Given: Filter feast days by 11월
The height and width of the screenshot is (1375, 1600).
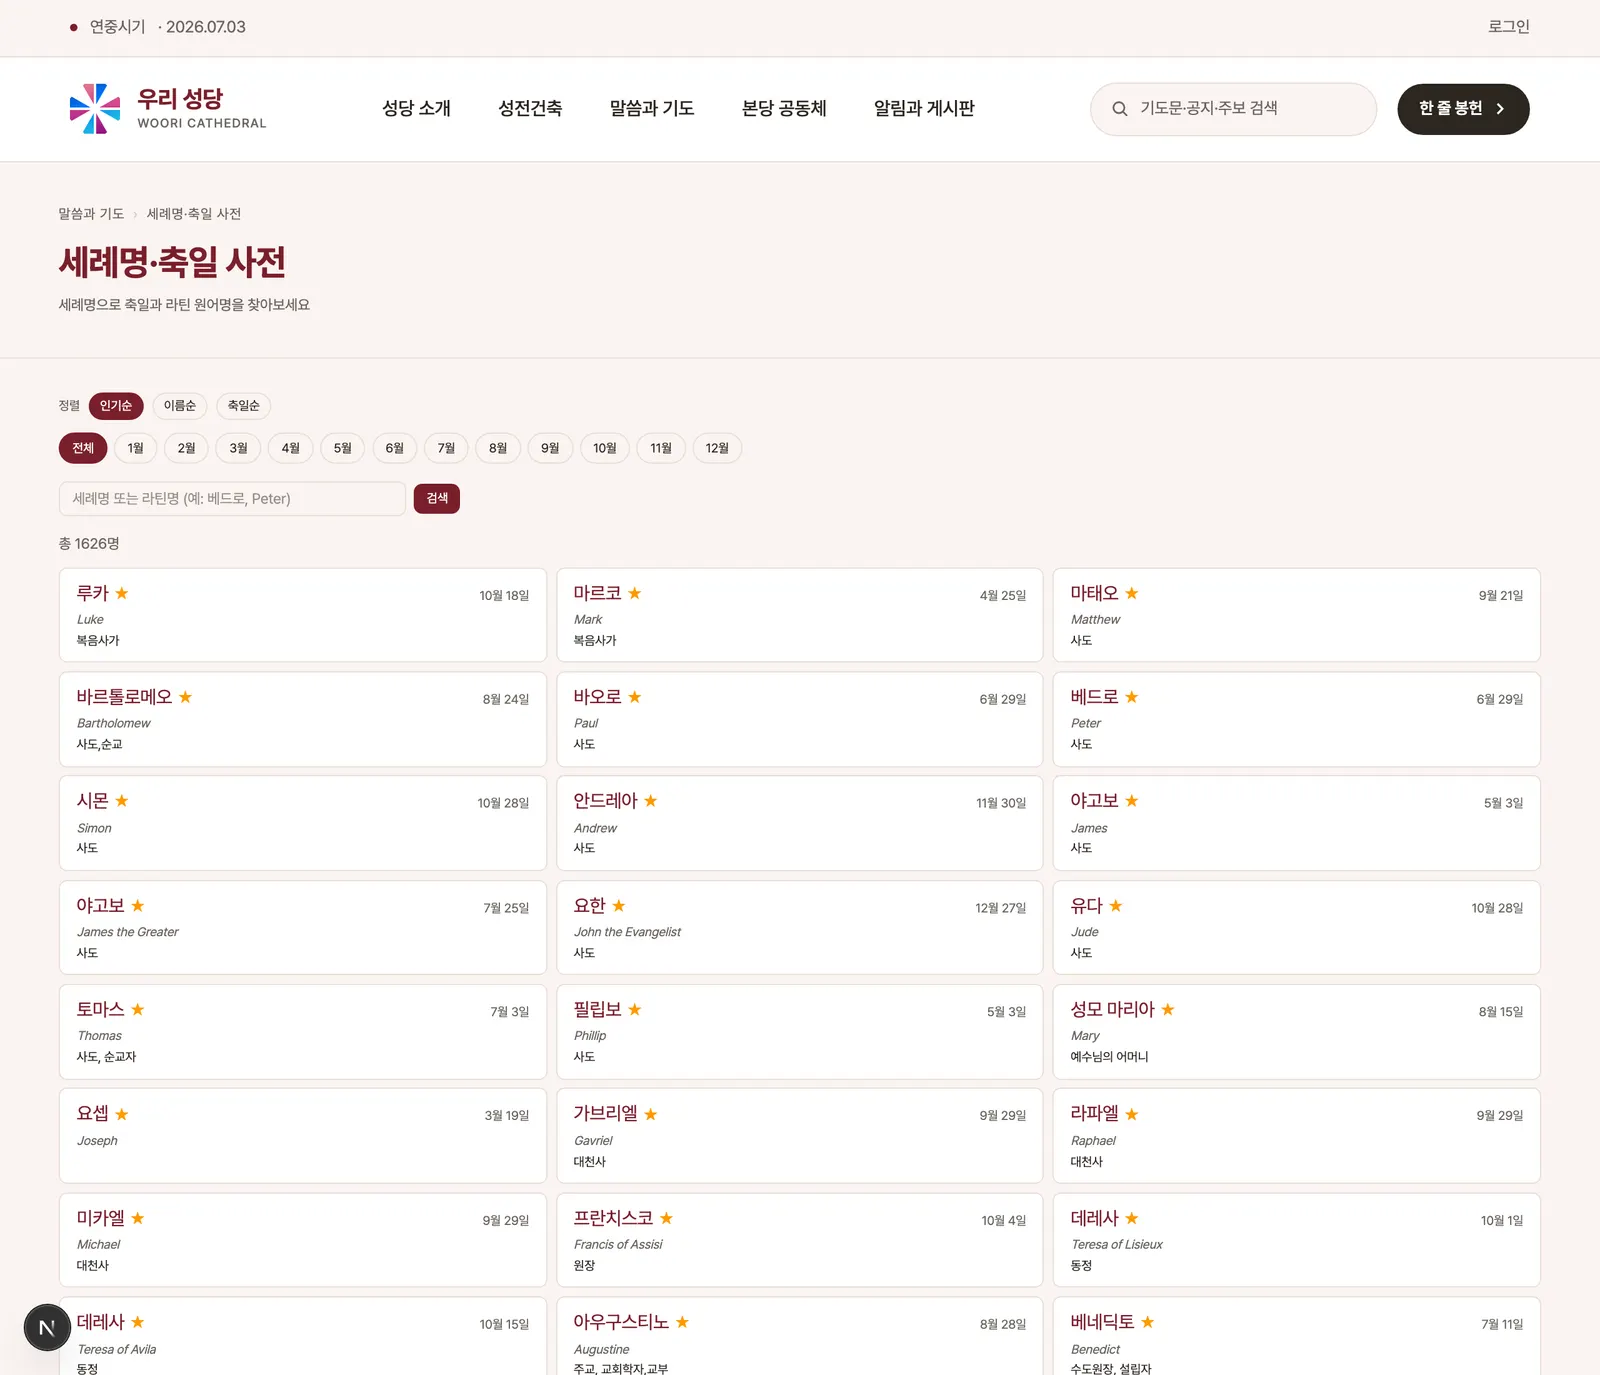Looking at the screenshot, I should (661, 448).
